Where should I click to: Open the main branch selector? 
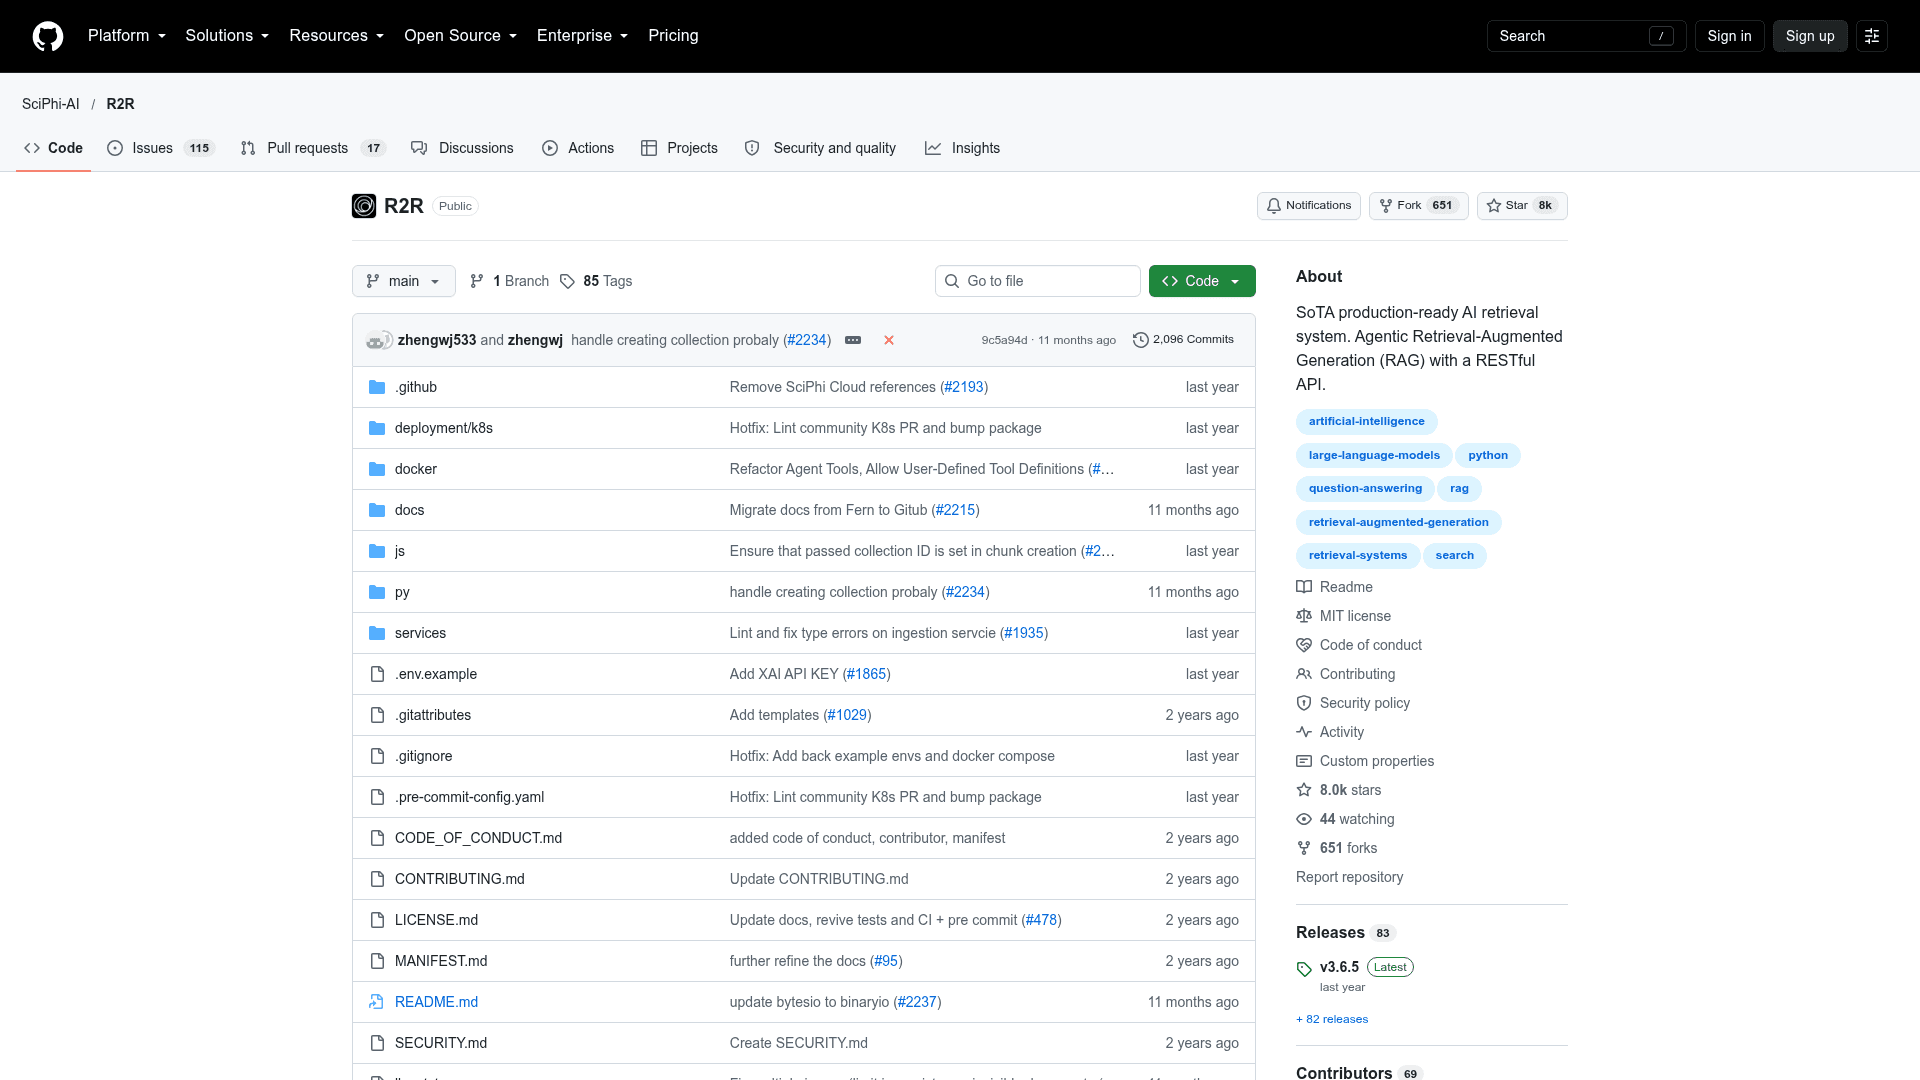click(x=404, y=281)
